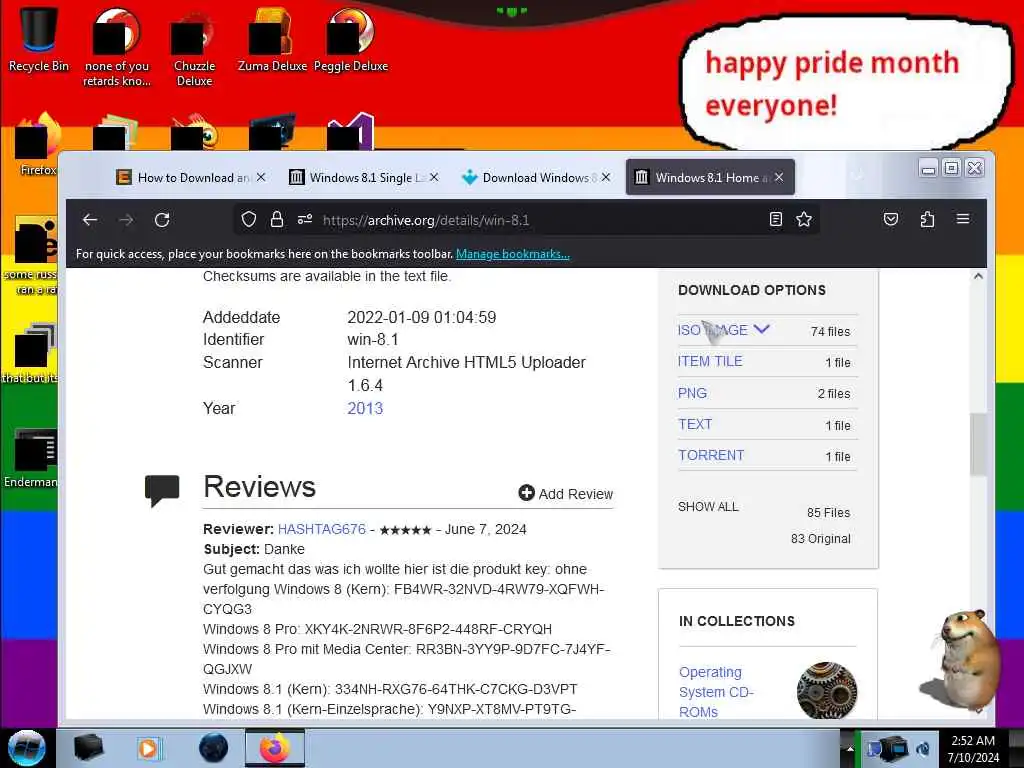Open the ITEM TILE download link

710,361
